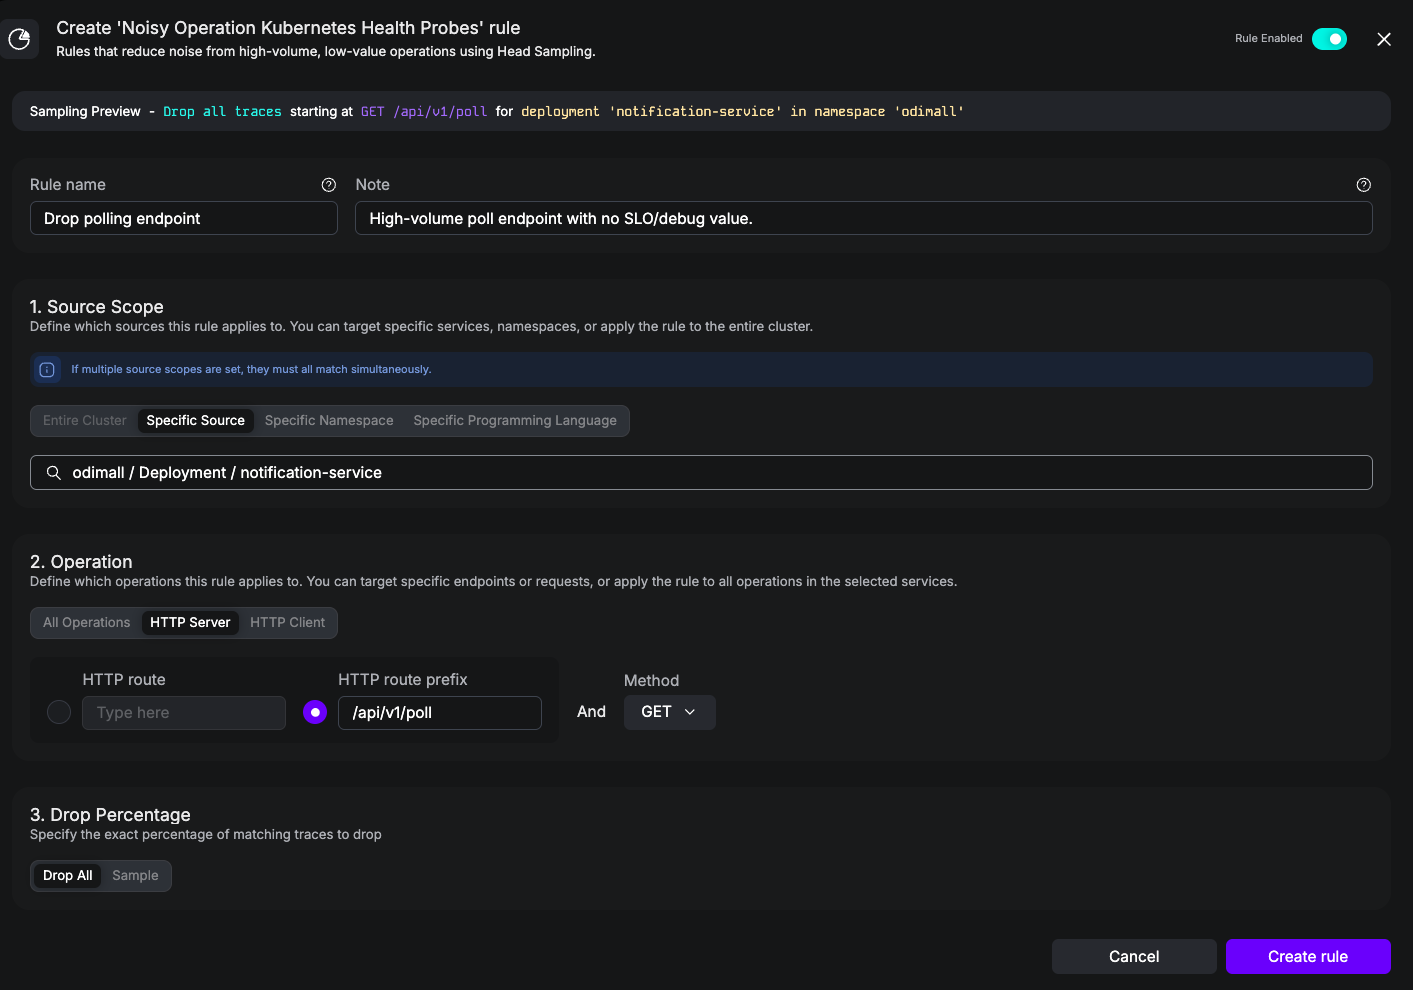Switch to the Specific Namespace tab

(x=329, y=421)
